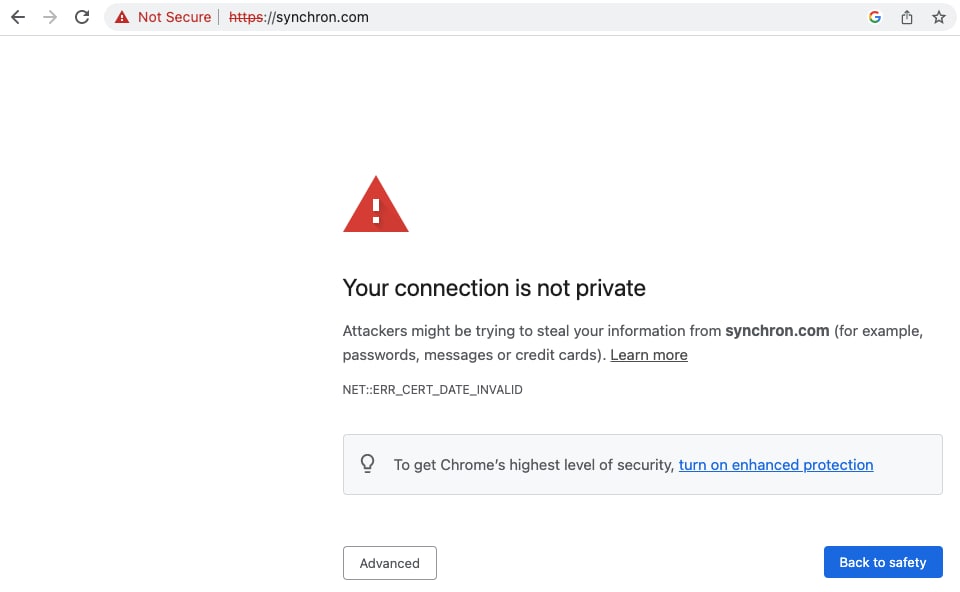Click the browser back arrow
Viewport: 960px width, 592px height.
coord(17,17)
